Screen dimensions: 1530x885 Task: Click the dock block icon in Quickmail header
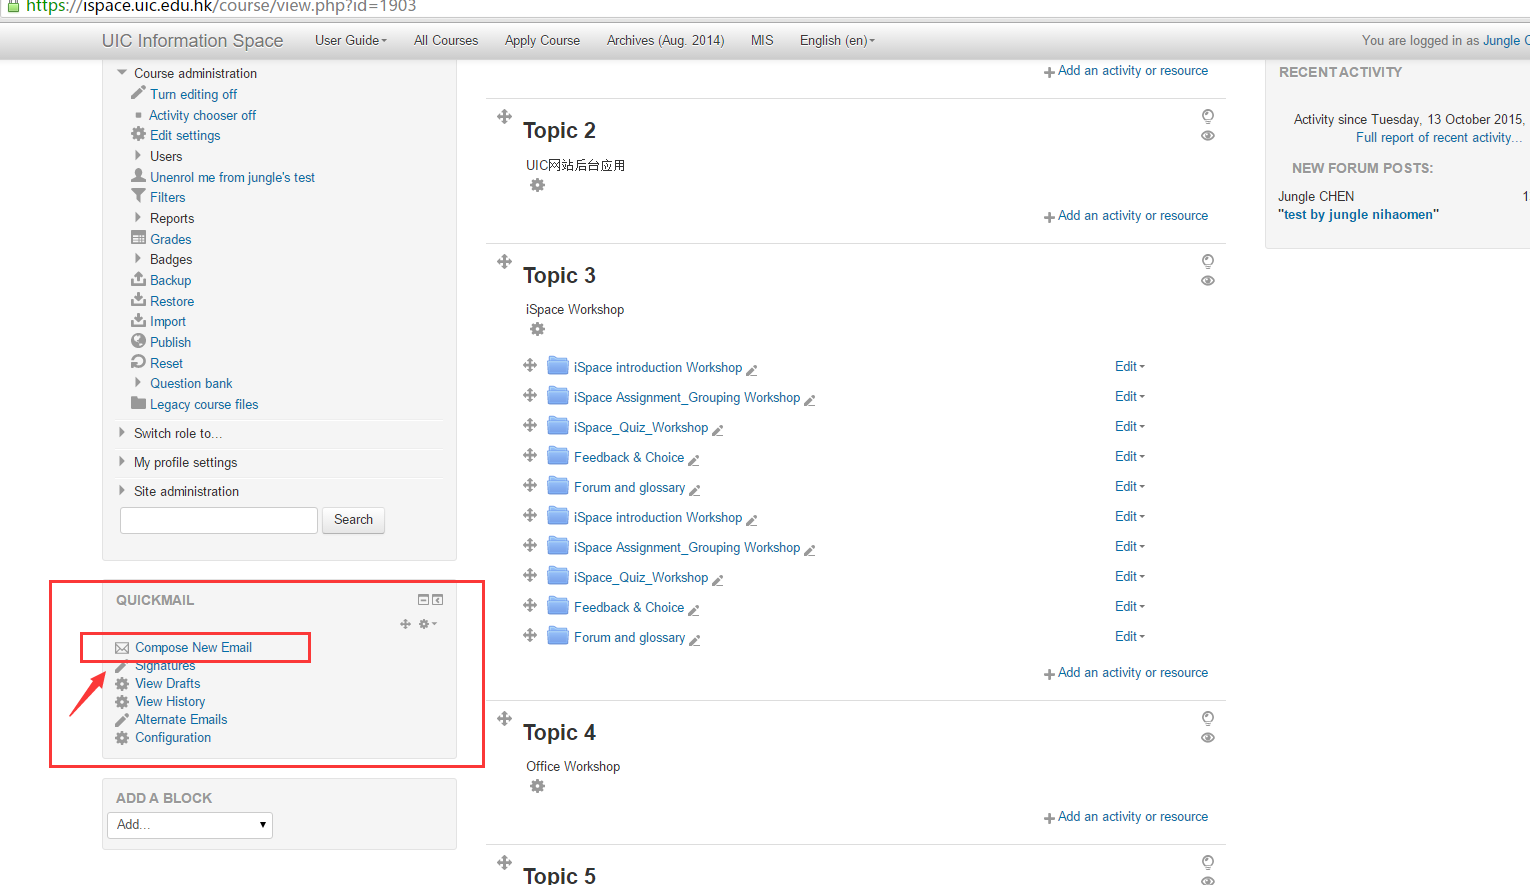pyautogui.click(x=437, y=600)
